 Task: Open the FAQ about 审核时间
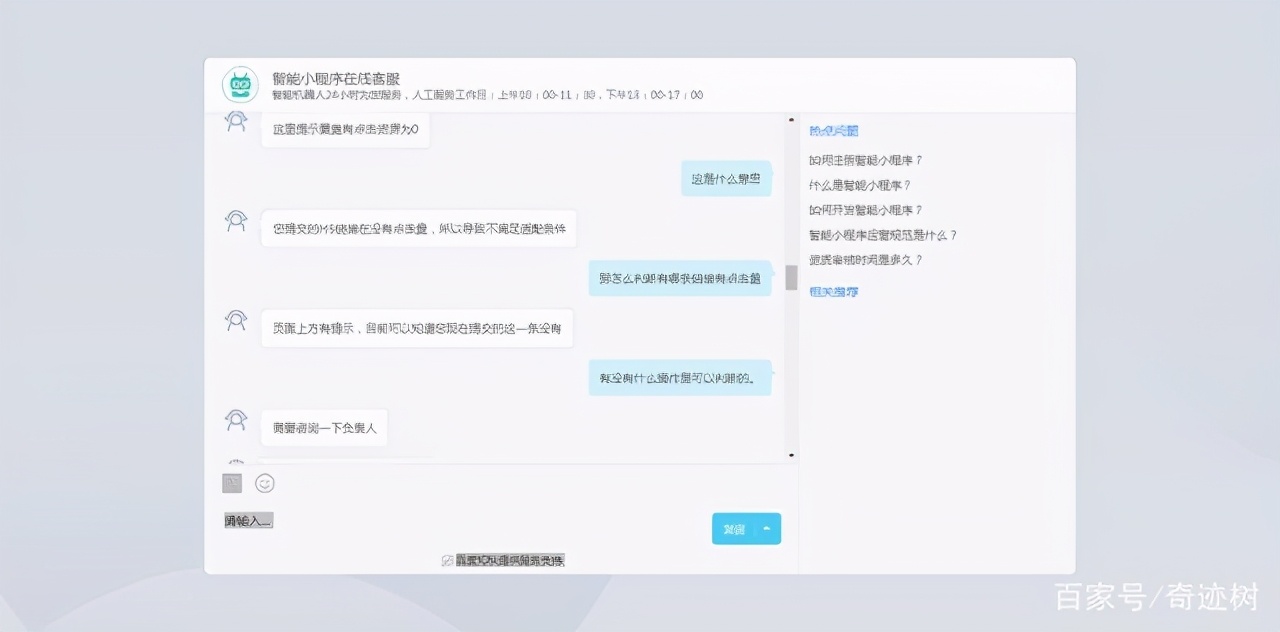pos(866,259)
